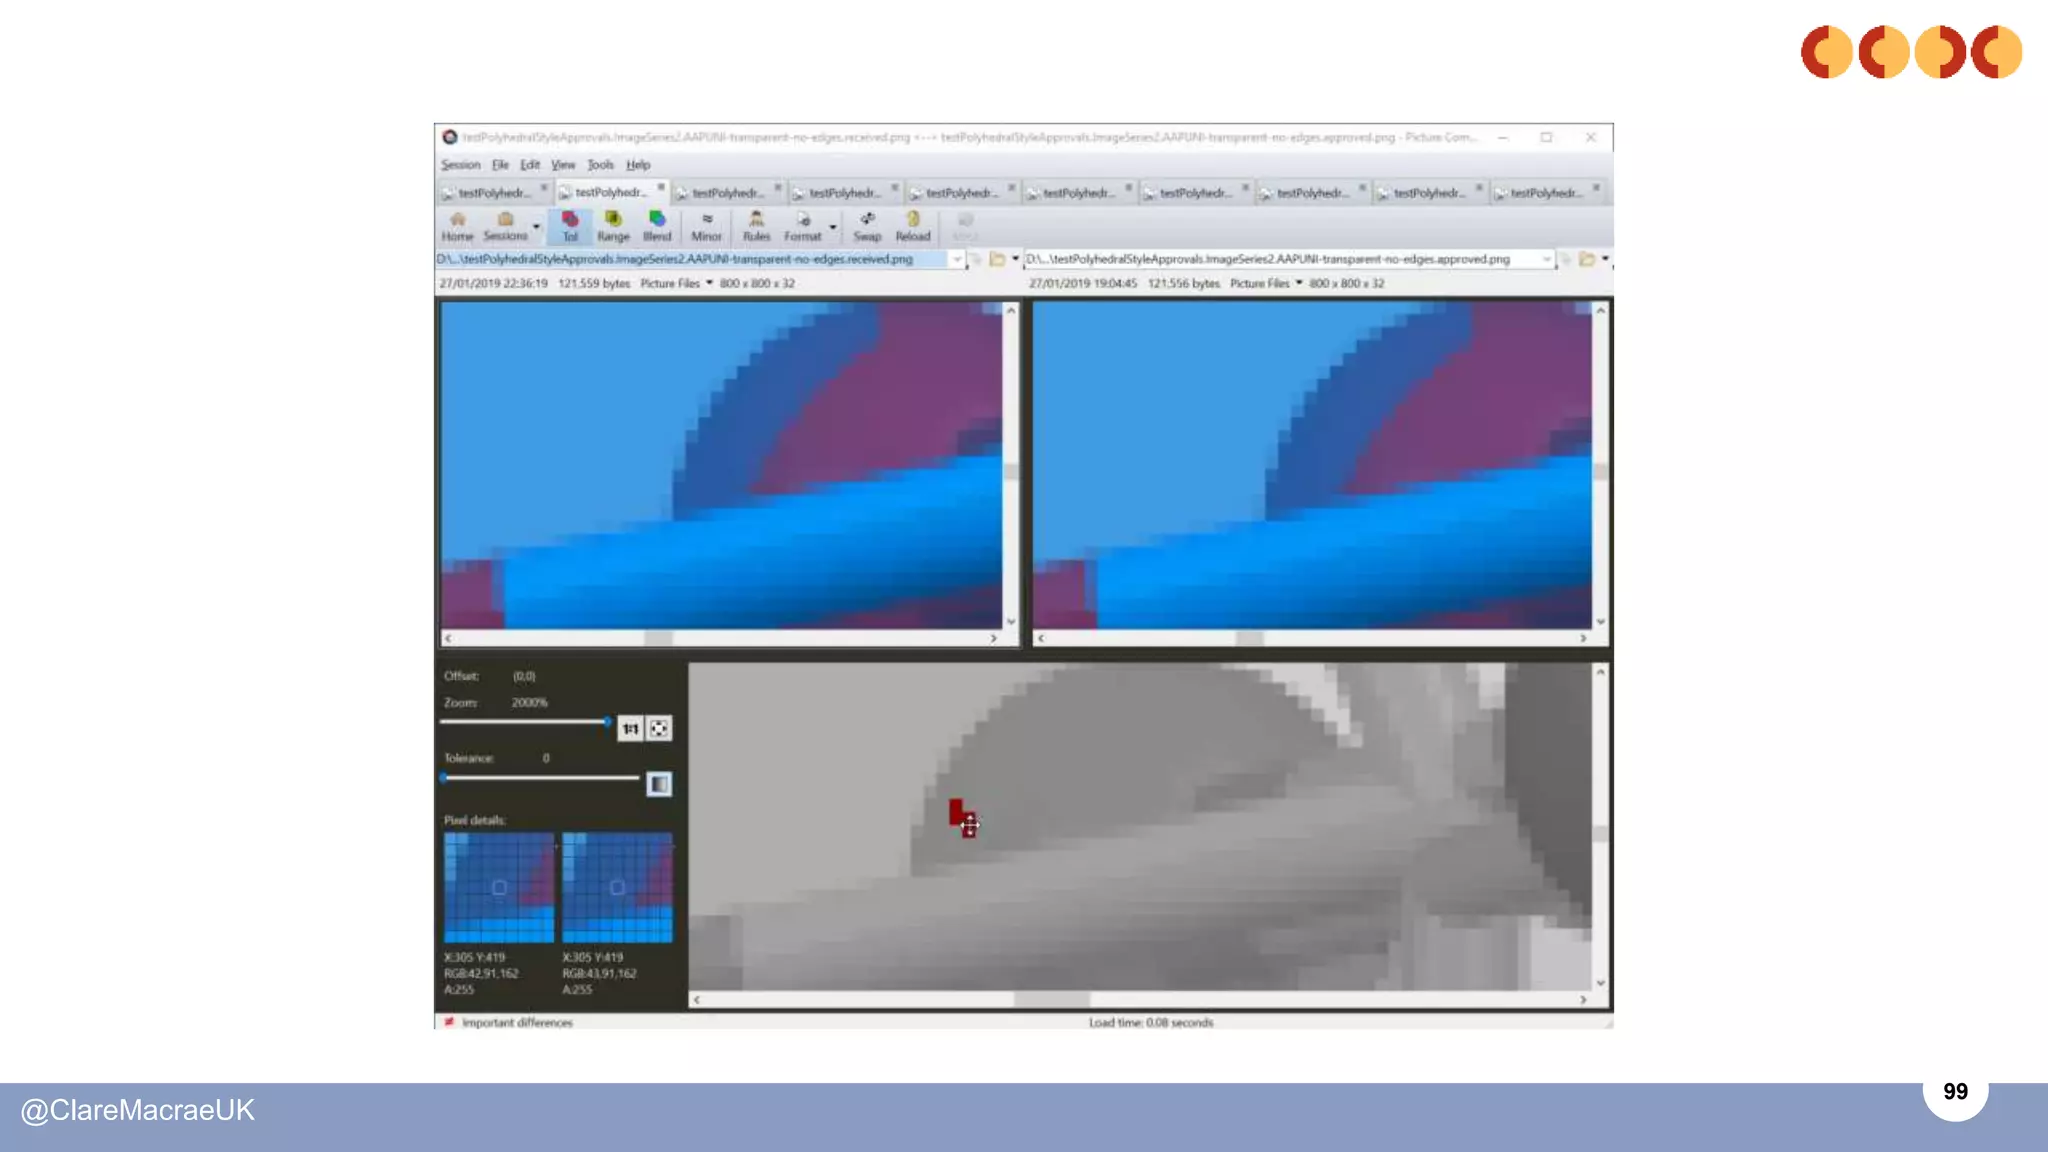Toggle the tolerance mask view button
Image resolution: width=2048 pixels, height=1152 pixels.
[659, 784]
